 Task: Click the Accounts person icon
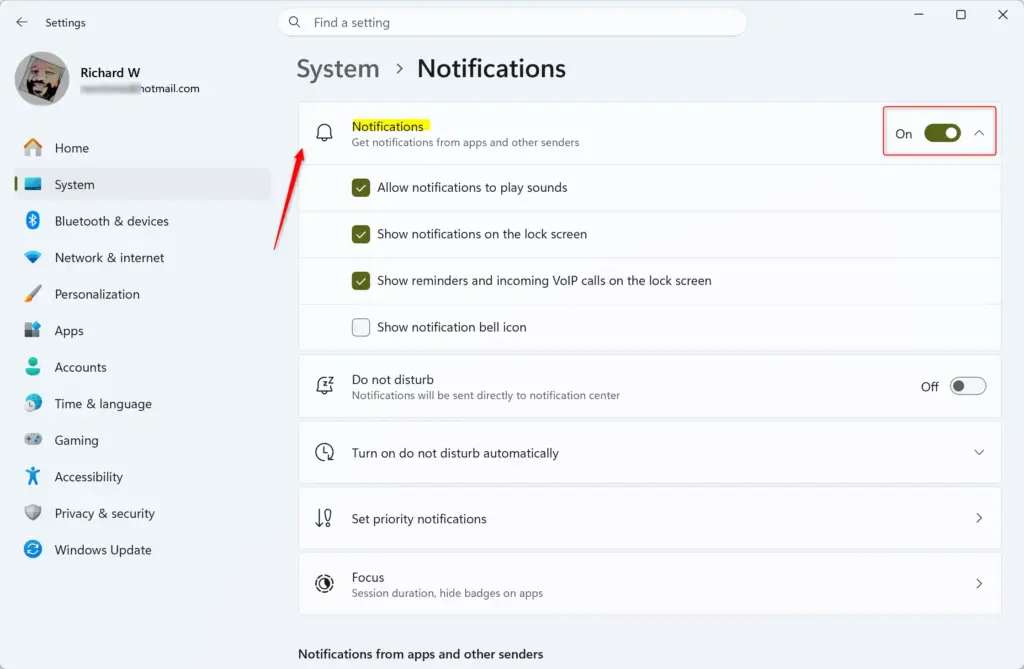33,367
